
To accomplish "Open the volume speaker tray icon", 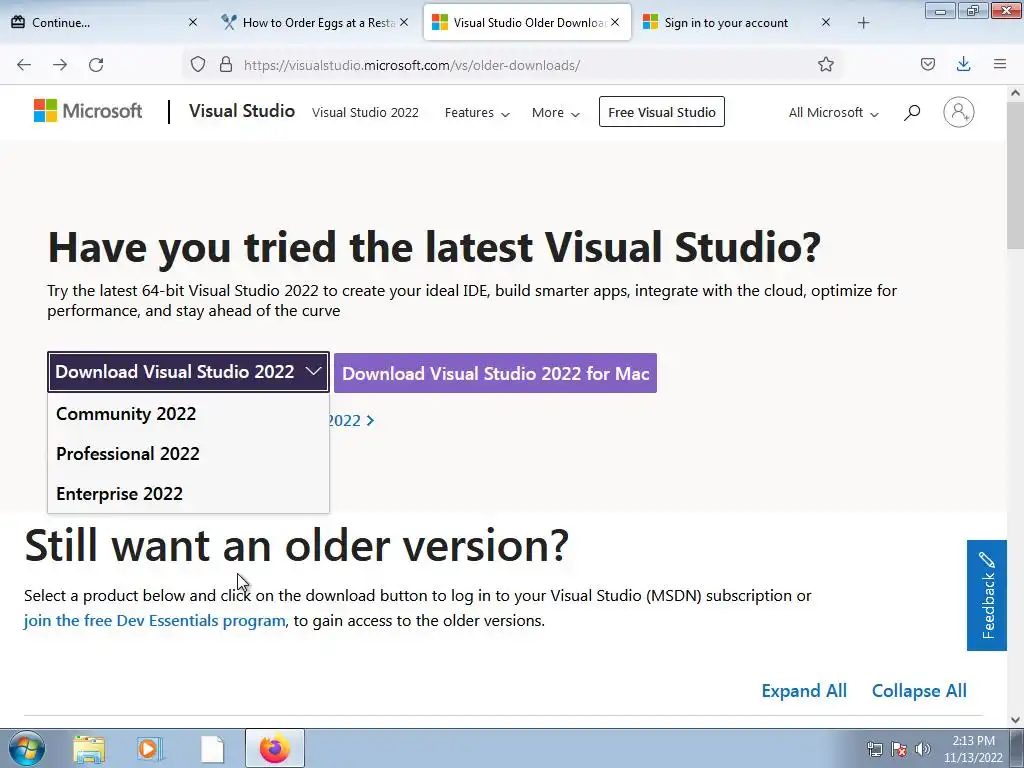I will point(922,749).
